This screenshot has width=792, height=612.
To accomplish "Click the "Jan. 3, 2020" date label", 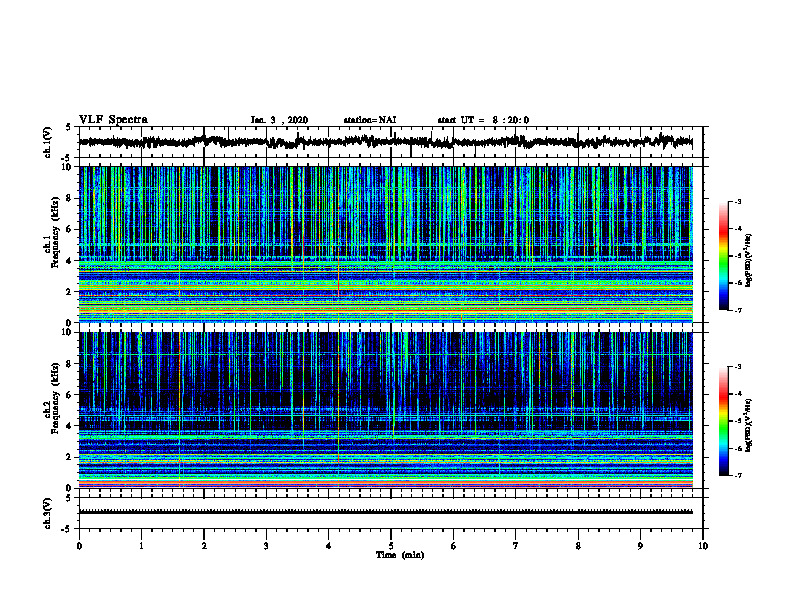I will pyautogui.click(x=279, y=120).
